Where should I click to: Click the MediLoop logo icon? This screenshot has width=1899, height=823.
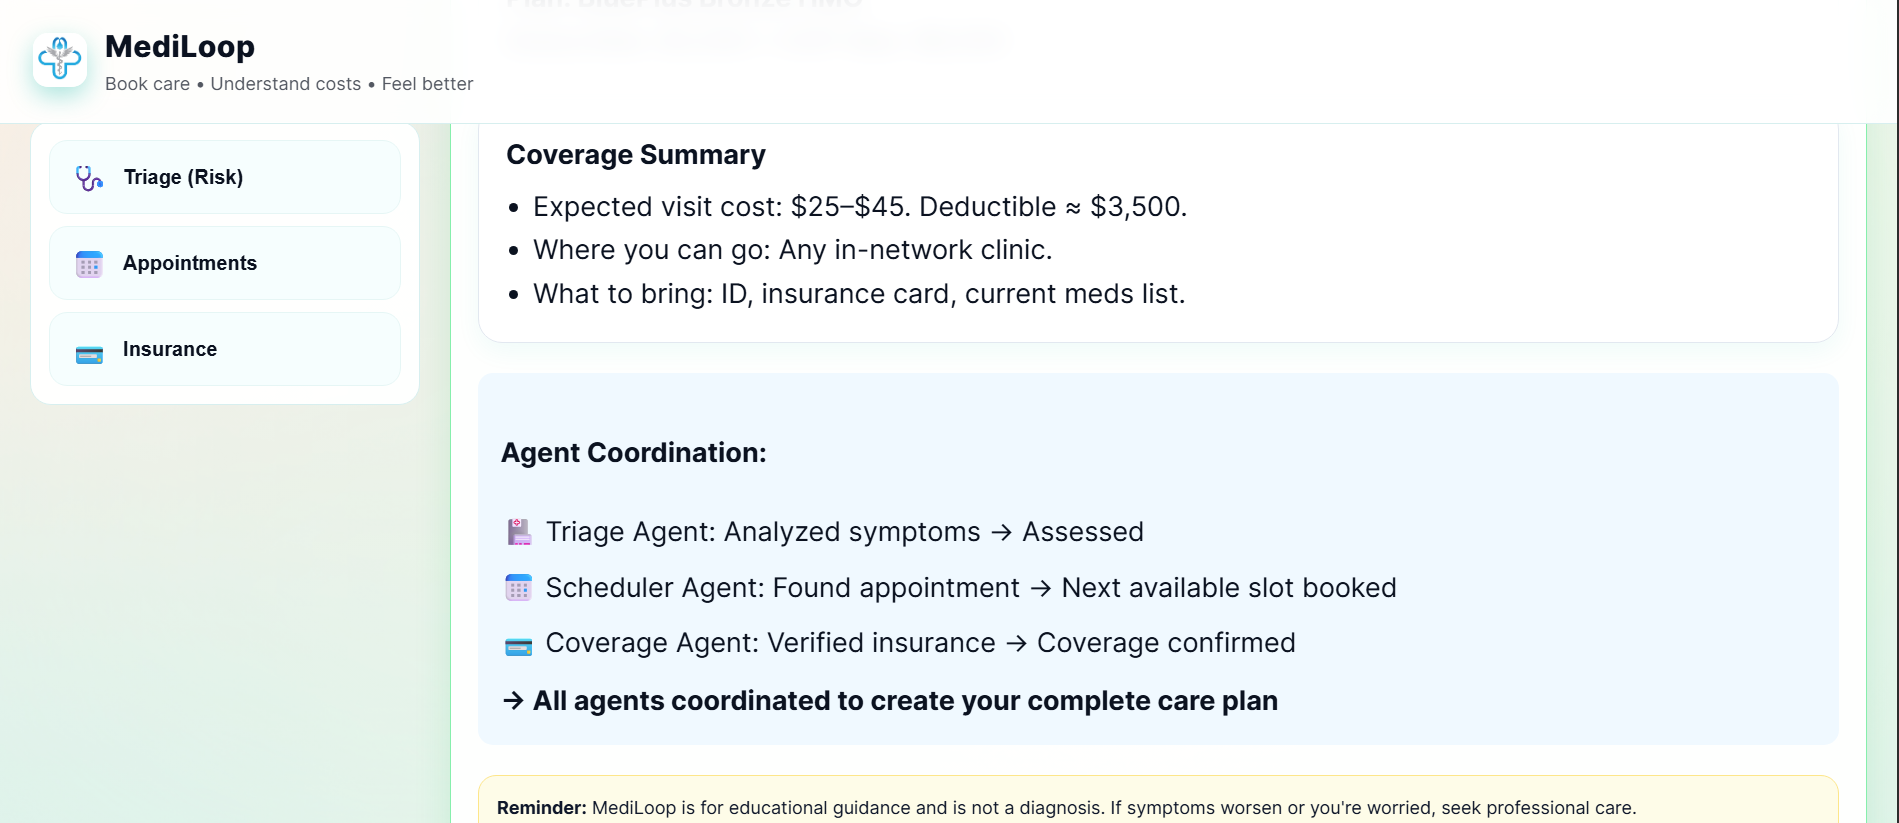60,59
